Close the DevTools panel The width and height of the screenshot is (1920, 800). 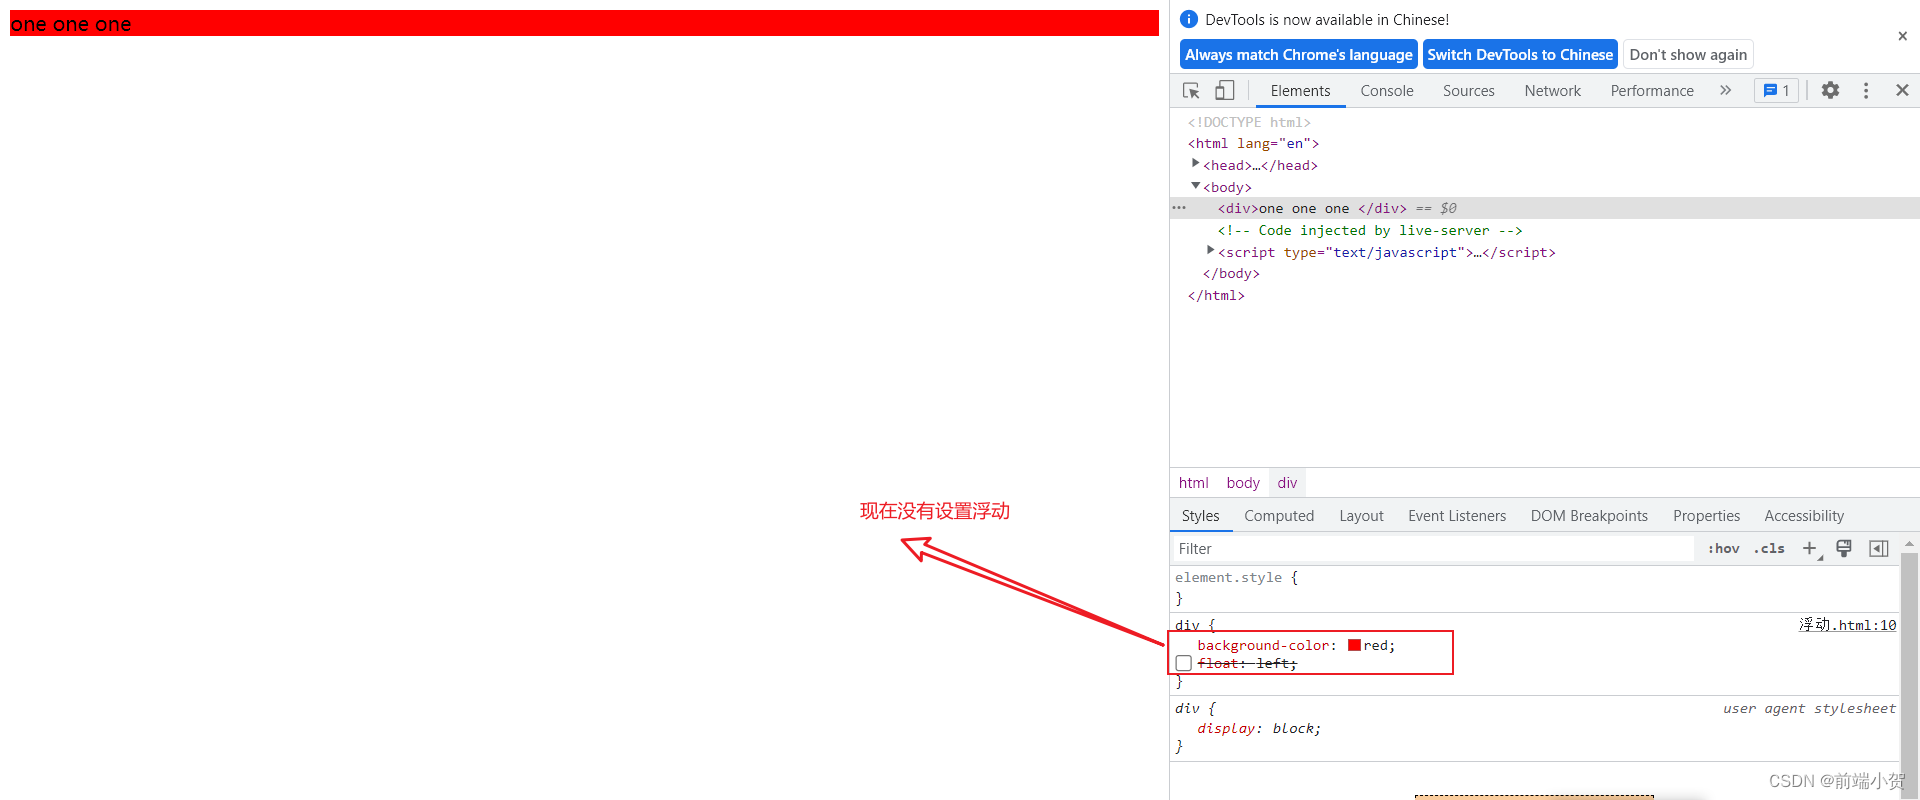coord(1902,91)
